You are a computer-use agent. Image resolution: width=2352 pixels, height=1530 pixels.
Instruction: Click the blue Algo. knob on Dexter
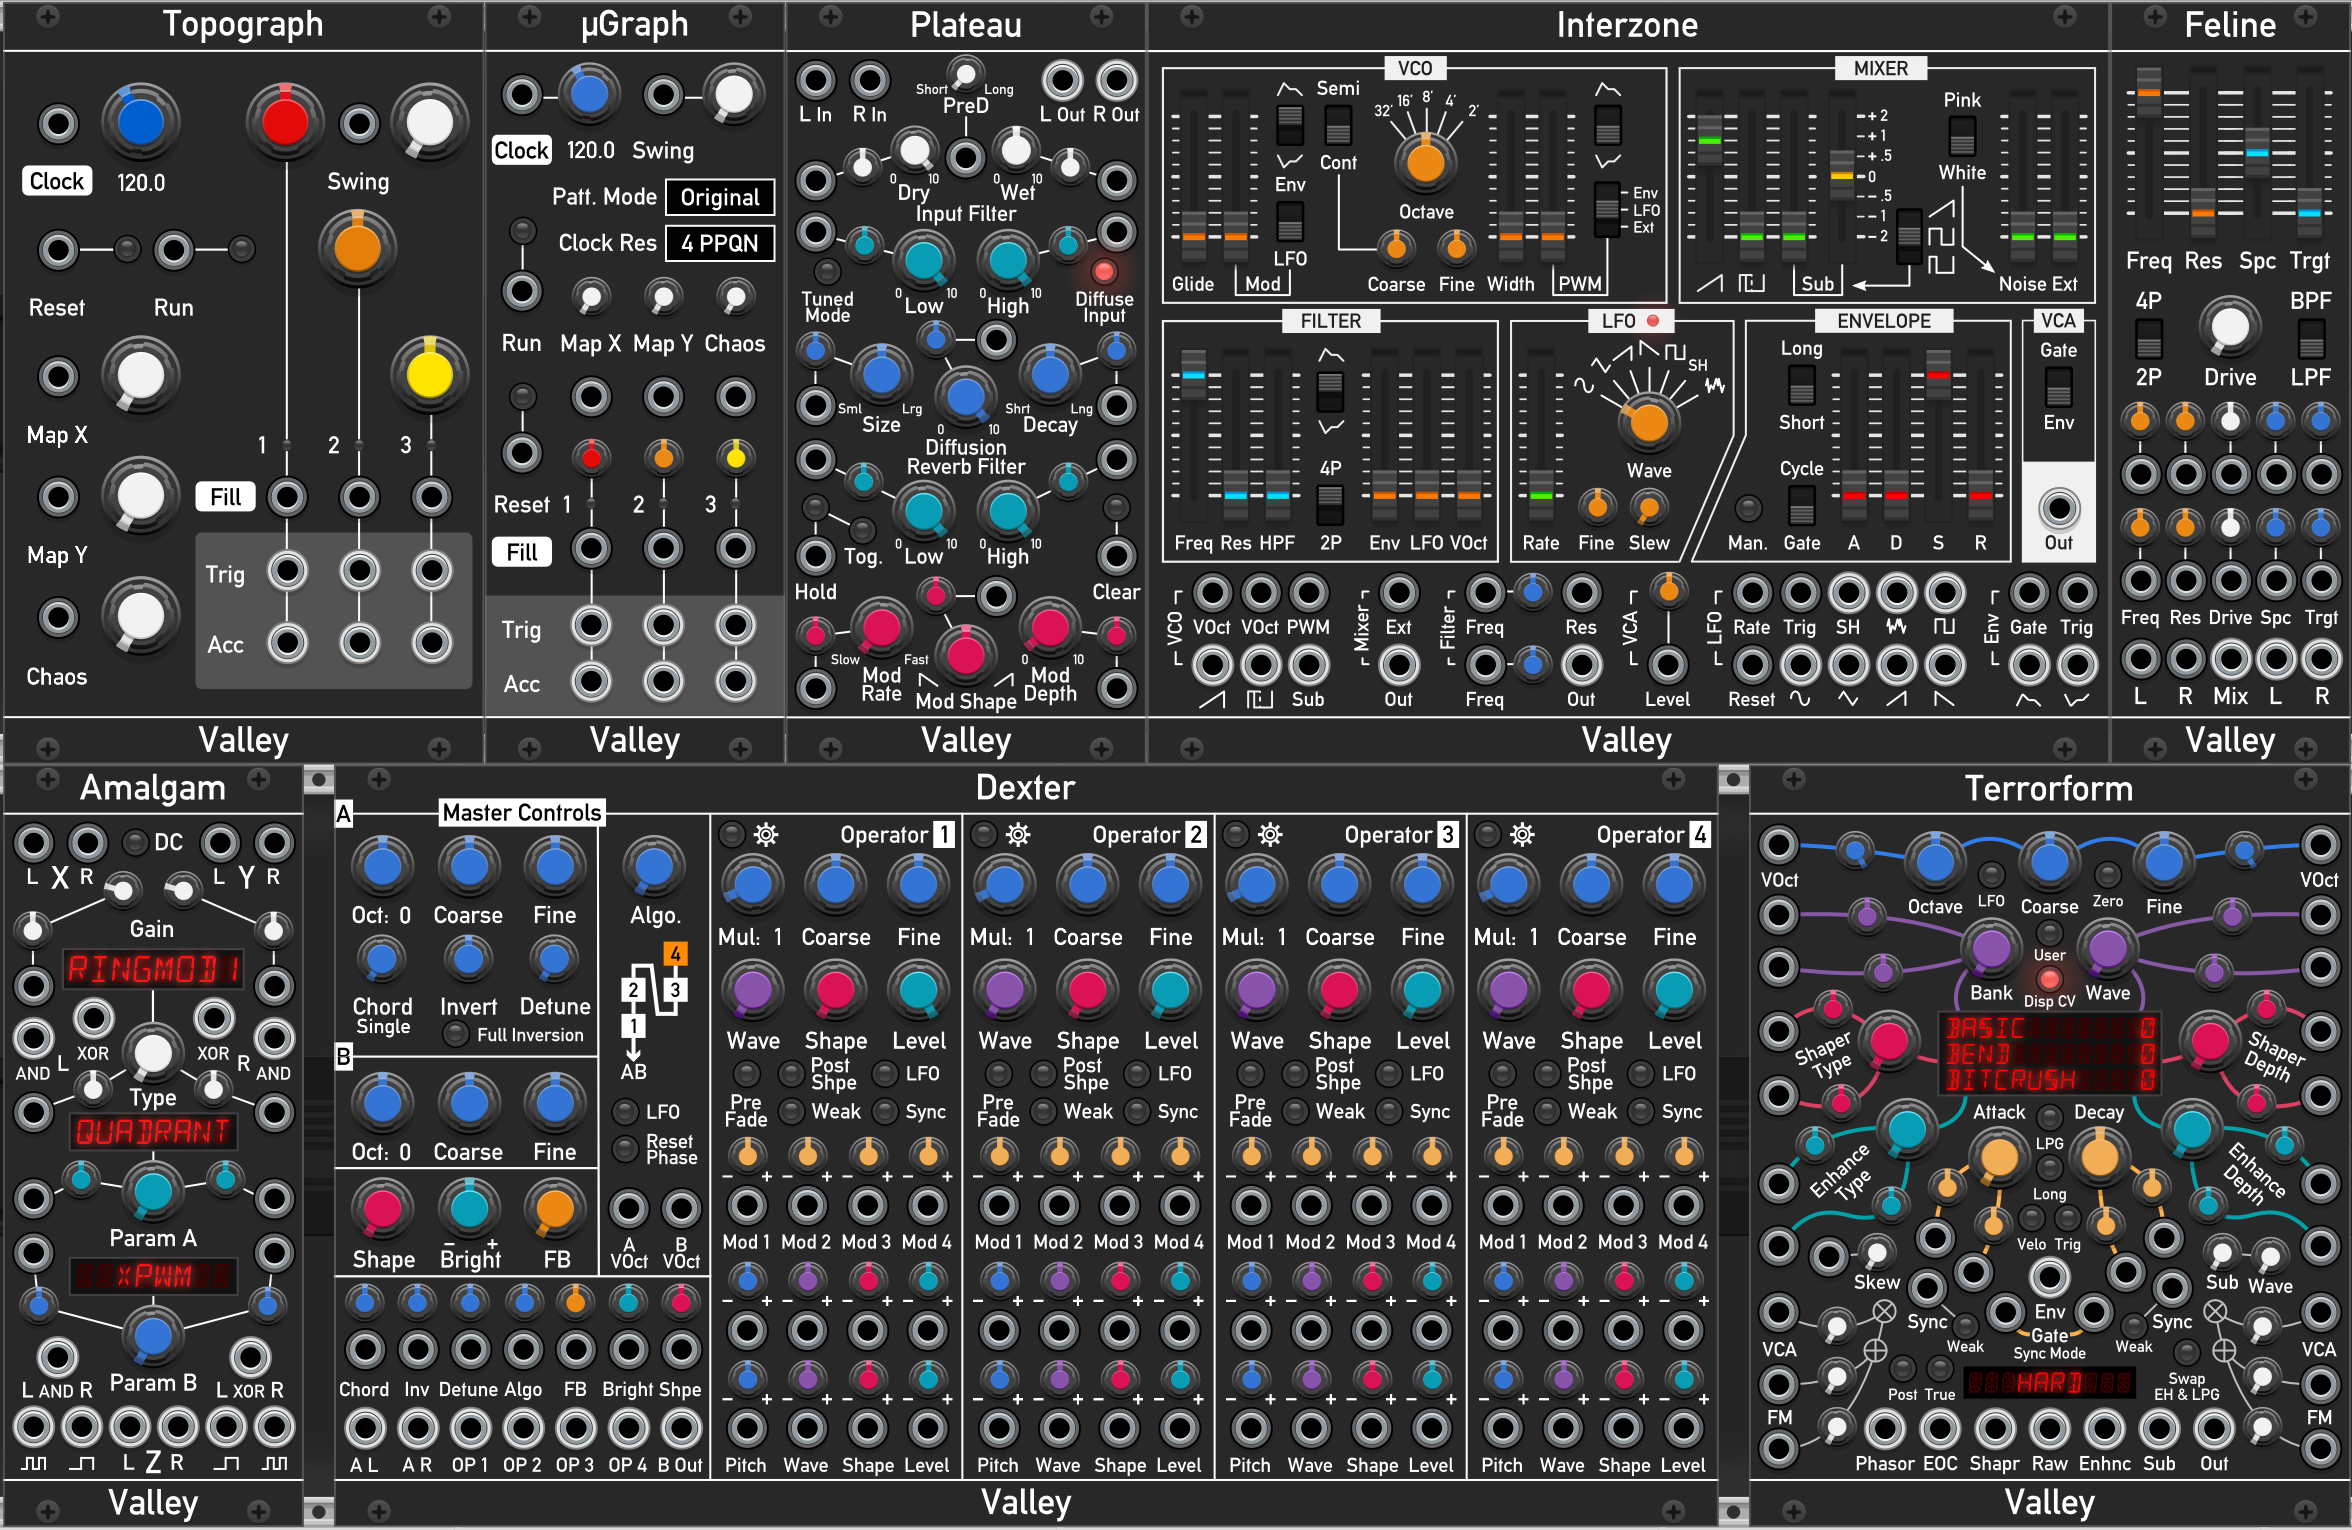coord(654,866)
